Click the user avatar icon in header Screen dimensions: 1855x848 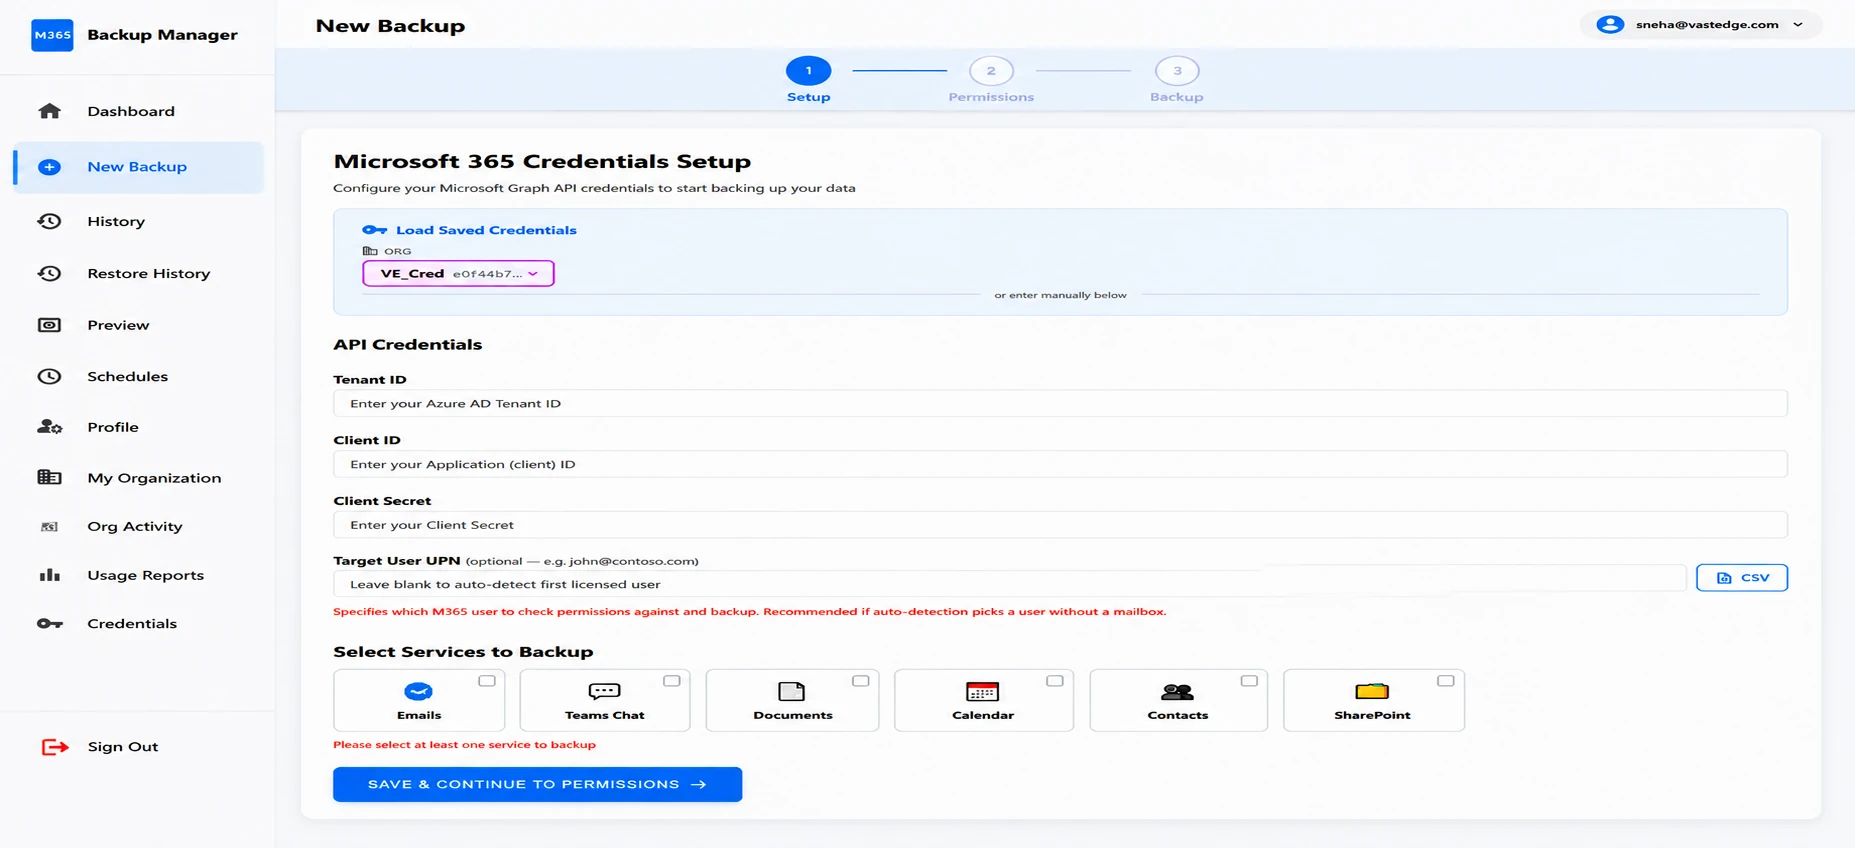tap(1610, 25)
